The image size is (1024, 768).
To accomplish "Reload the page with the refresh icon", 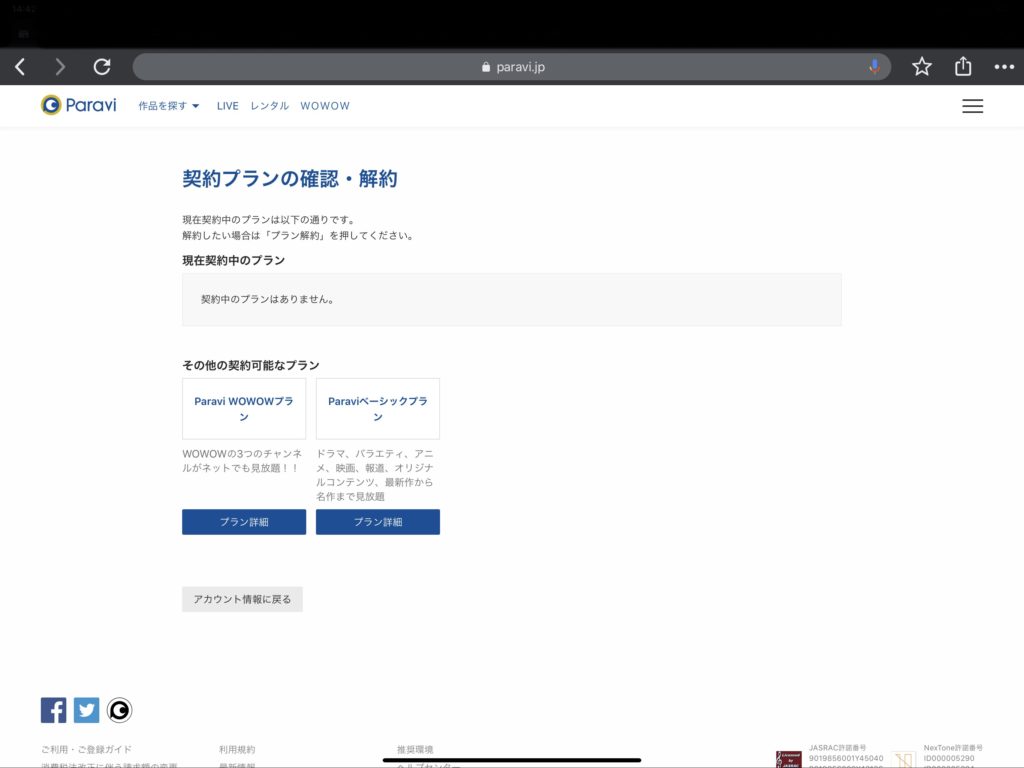I will pyautogui.click(x=102, y=67).
